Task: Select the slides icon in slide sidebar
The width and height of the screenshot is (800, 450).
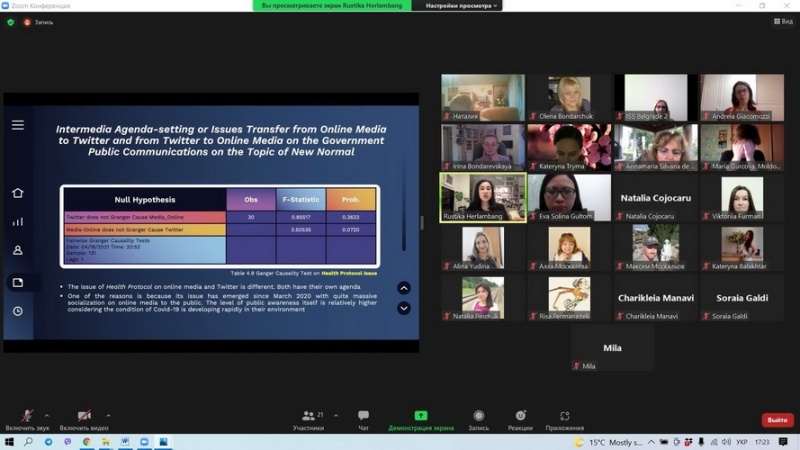Action: pyautogui.click(x=18, y=282)
